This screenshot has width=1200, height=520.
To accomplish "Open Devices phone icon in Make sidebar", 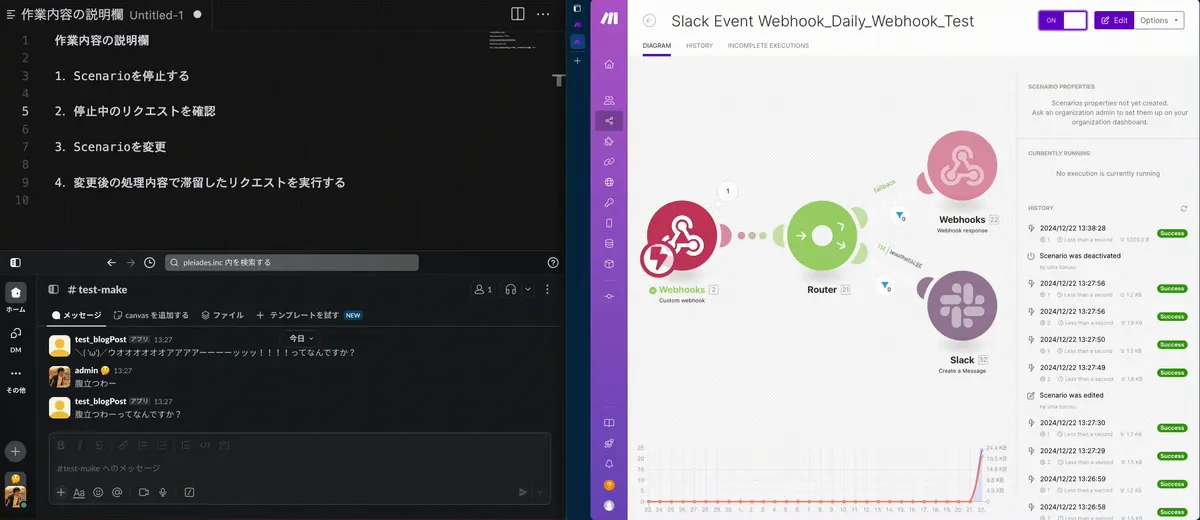I will tap(609, 223).
